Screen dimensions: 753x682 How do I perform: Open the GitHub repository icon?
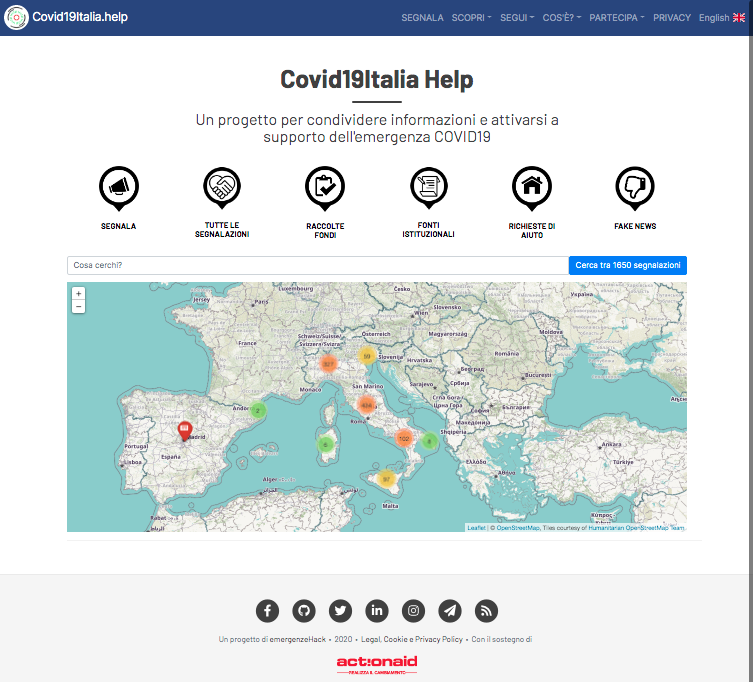[304, 611]
